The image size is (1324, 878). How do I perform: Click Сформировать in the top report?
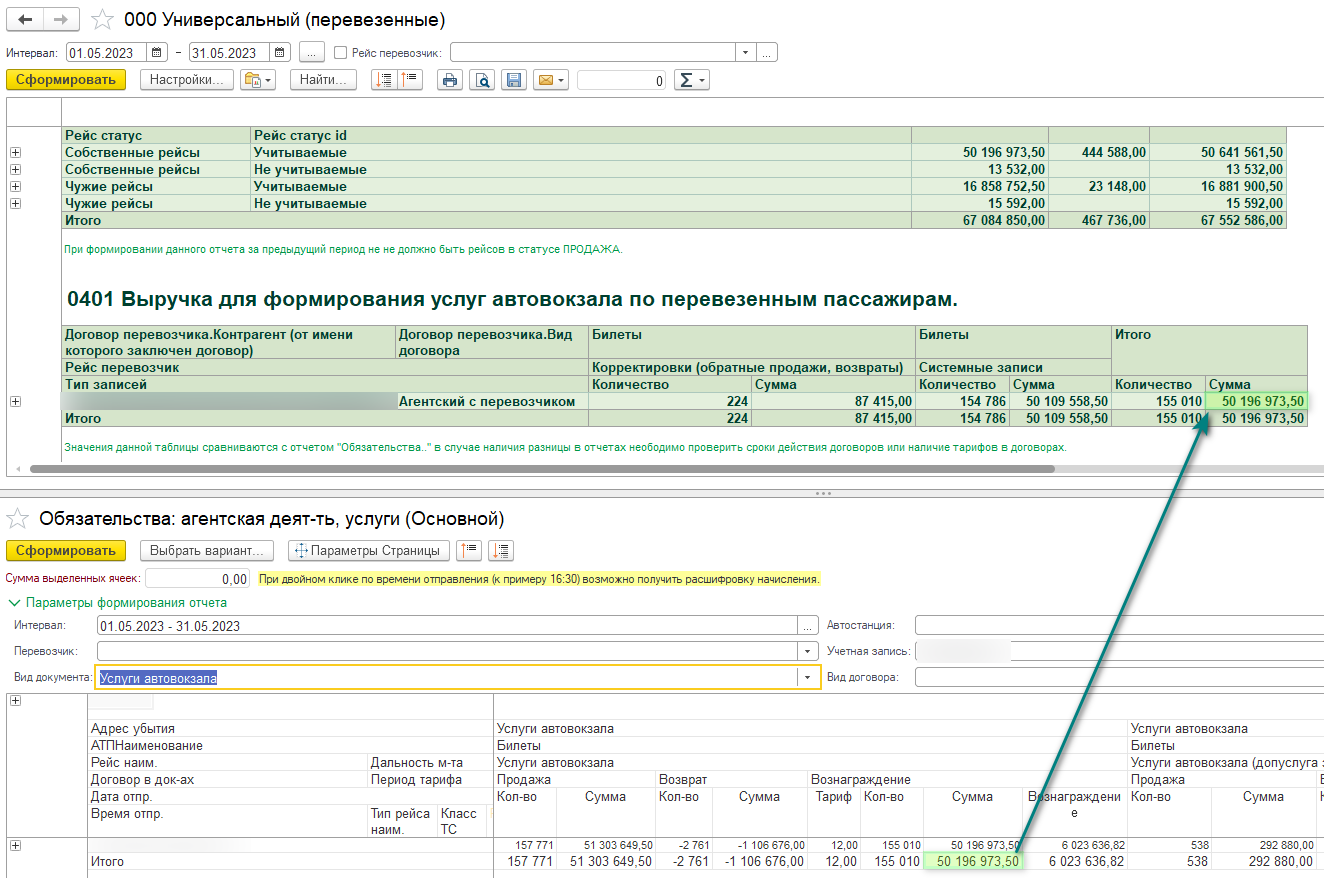(66, 80)
